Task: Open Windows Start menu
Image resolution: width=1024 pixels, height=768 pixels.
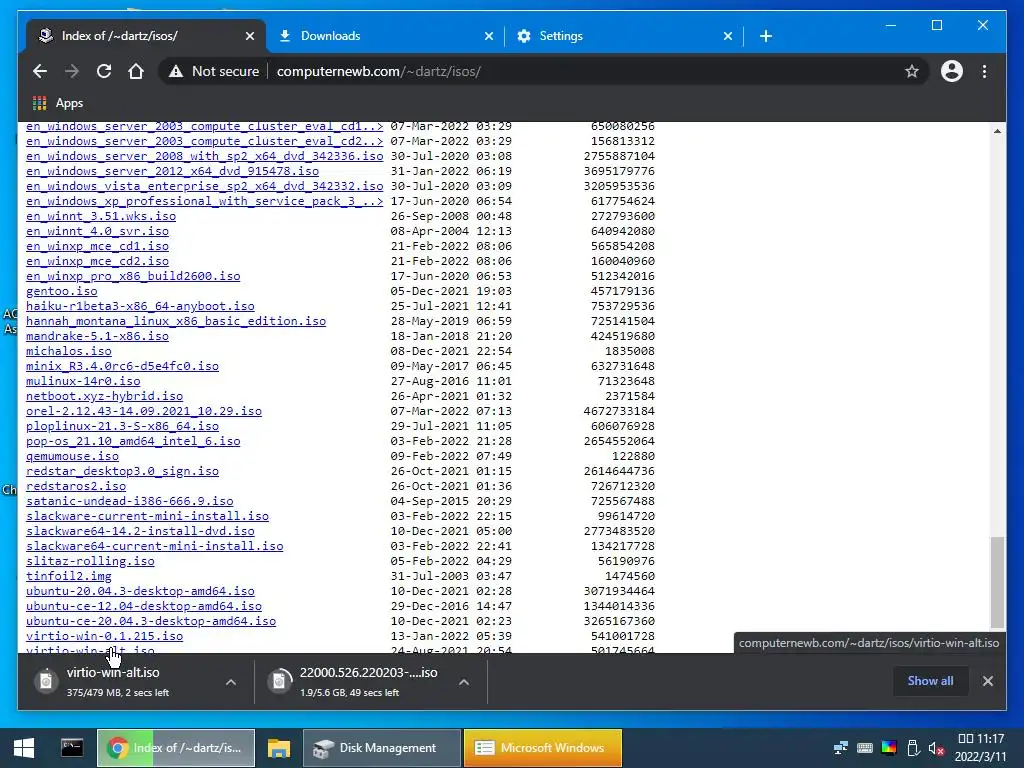Action: (x=24, y=748)
